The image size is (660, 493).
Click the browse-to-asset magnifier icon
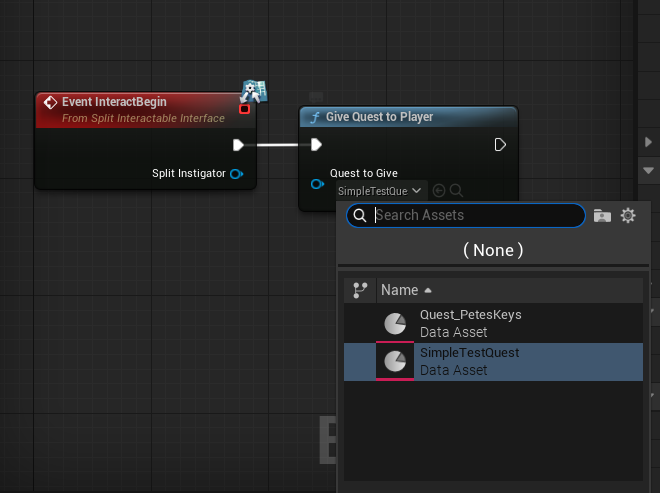pos(456,190)
